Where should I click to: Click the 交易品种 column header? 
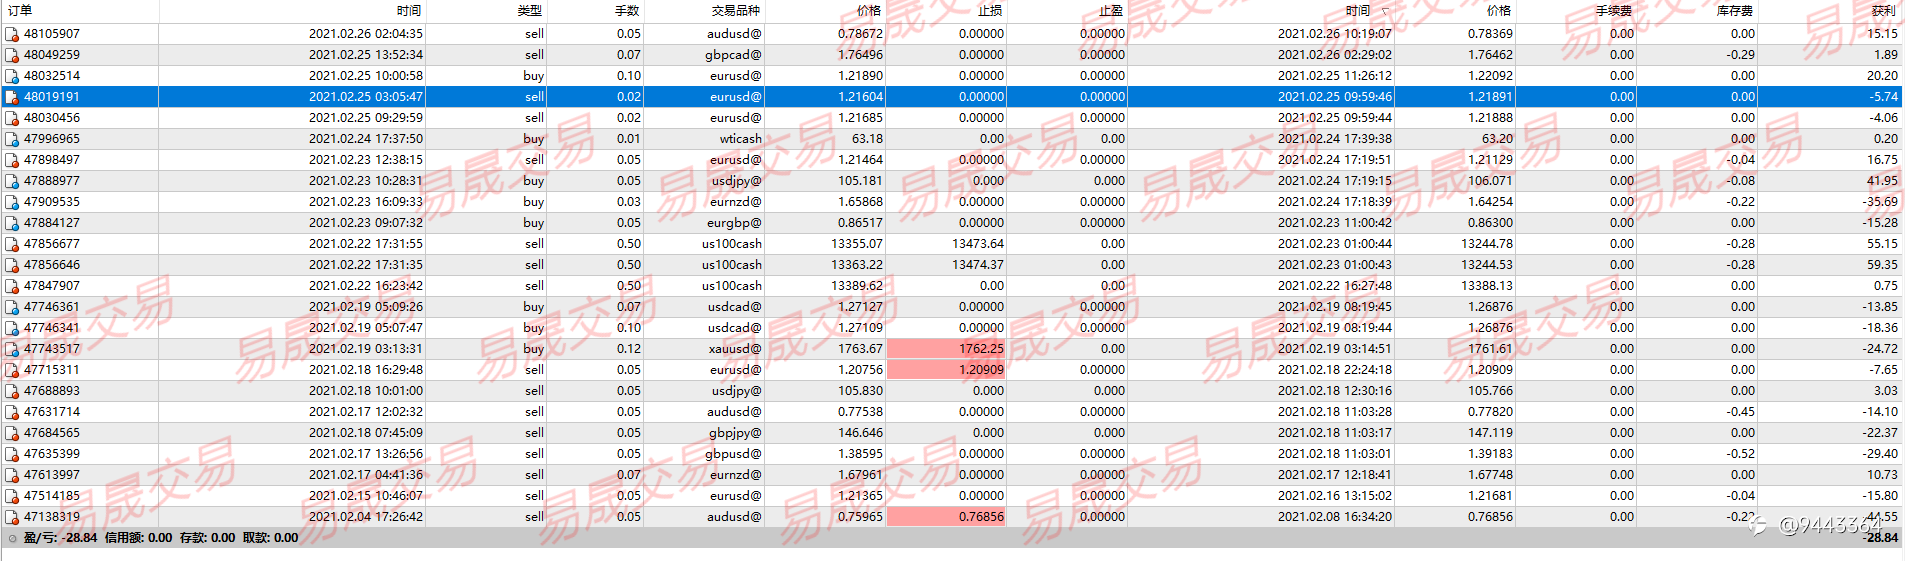click(x=735, y=11)
